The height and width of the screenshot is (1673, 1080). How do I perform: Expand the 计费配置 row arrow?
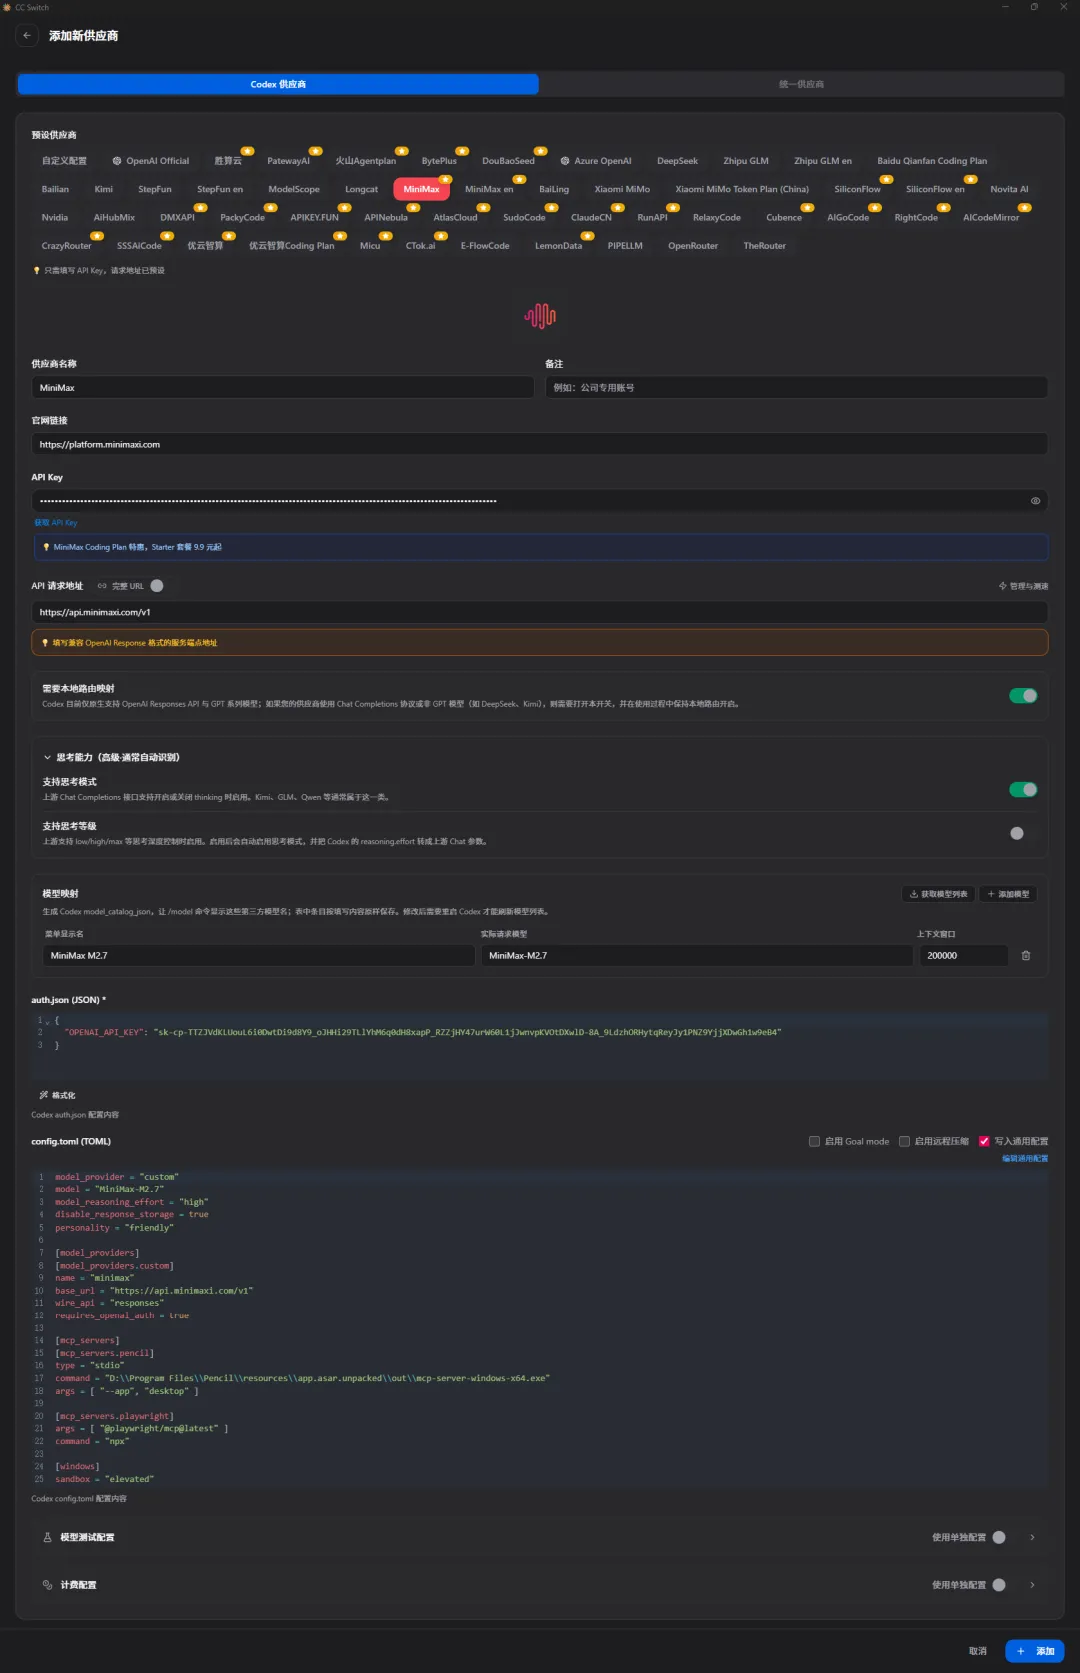[1032, 1585]
